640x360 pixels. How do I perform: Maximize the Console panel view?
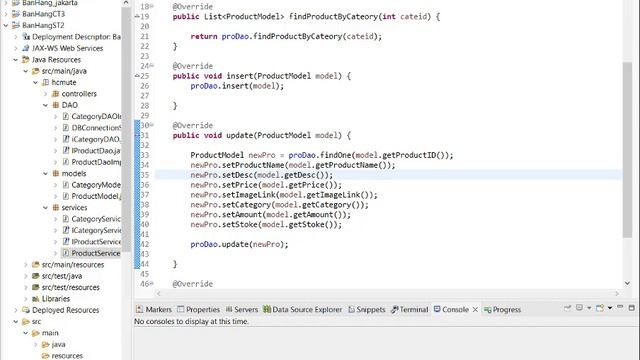pos(631,308)
